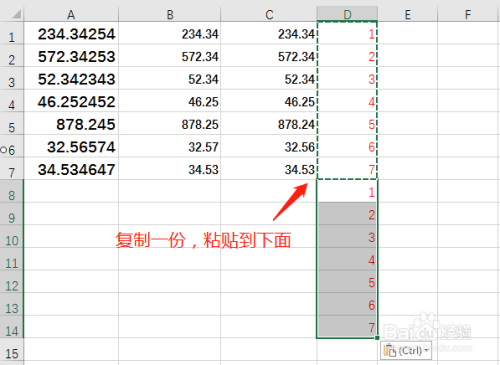Click cell showing 32.56
500x365 pixels.
click(x=269, y=147)
